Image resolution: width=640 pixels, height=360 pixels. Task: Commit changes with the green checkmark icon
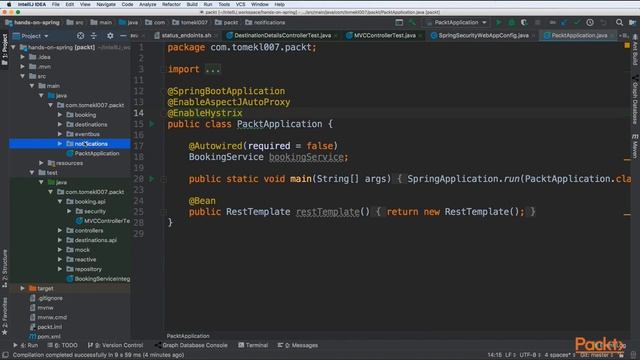point(577,22)
